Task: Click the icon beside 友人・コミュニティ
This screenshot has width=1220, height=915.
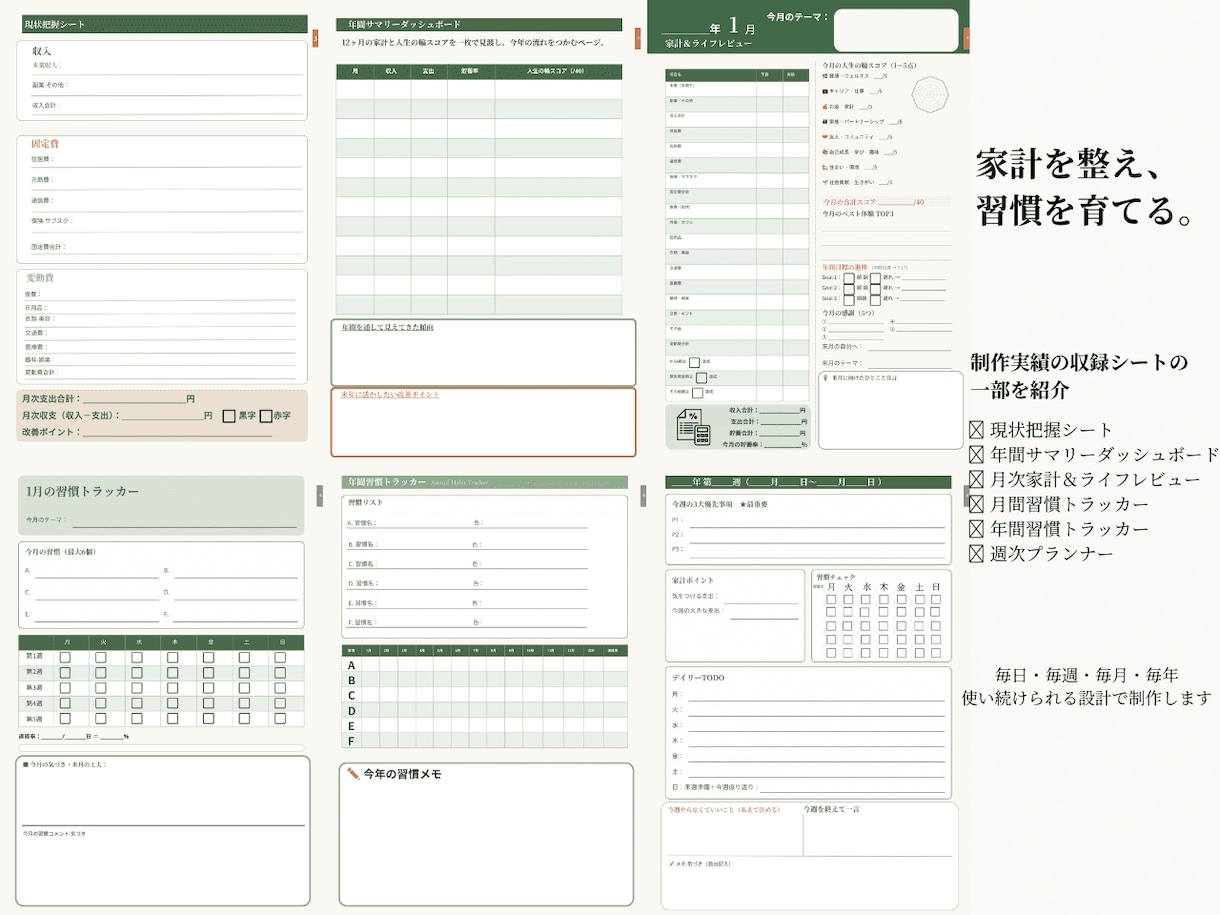Action: tap(824, 136)
